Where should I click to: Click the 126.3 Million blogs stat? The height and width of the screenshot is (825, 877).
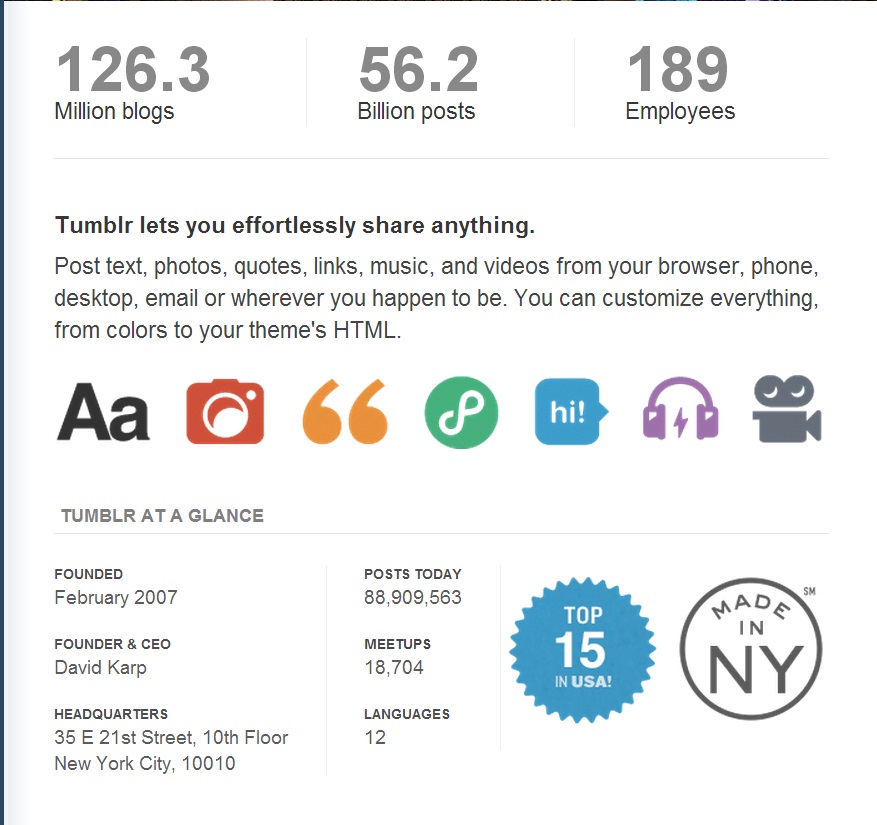[133, 83]
